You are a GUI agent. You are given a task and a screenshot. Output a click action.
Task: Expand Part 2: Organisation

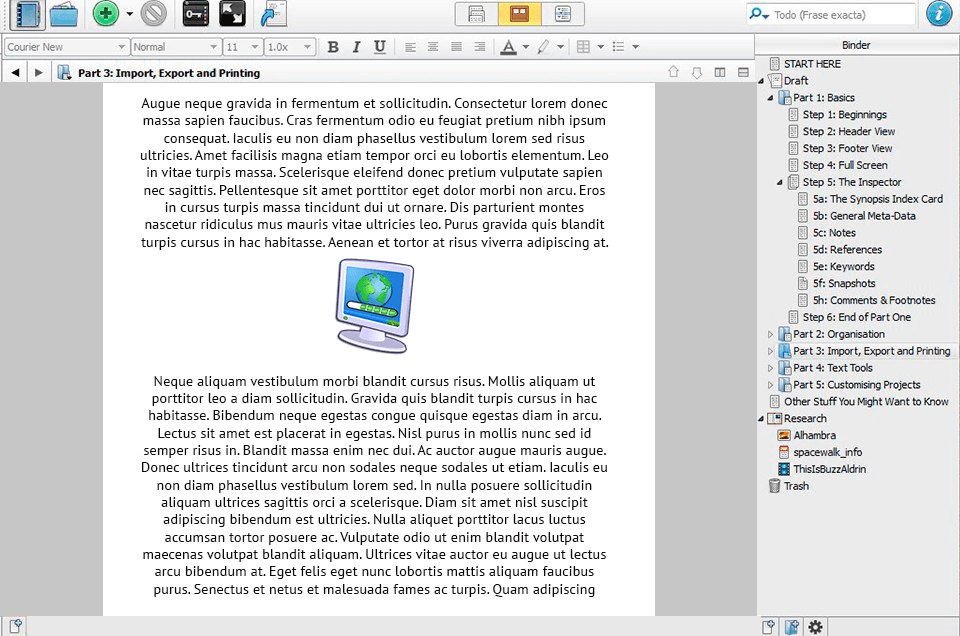coord(770,334)
